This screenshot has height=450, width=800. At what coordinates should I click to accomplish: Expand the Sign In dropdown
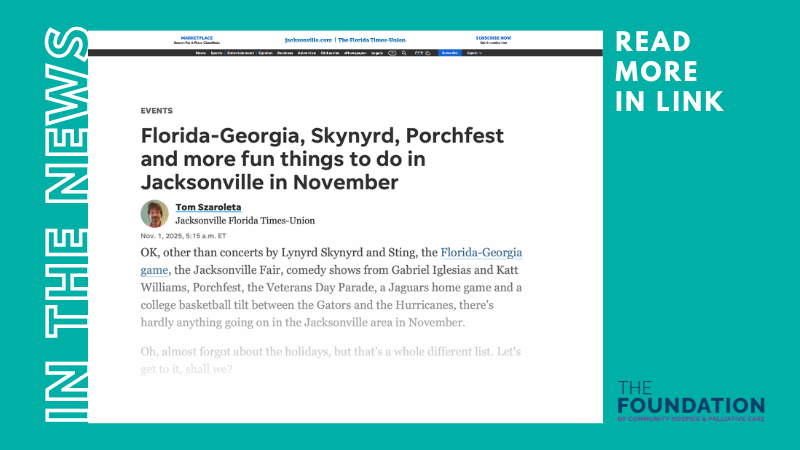(474, 53)
